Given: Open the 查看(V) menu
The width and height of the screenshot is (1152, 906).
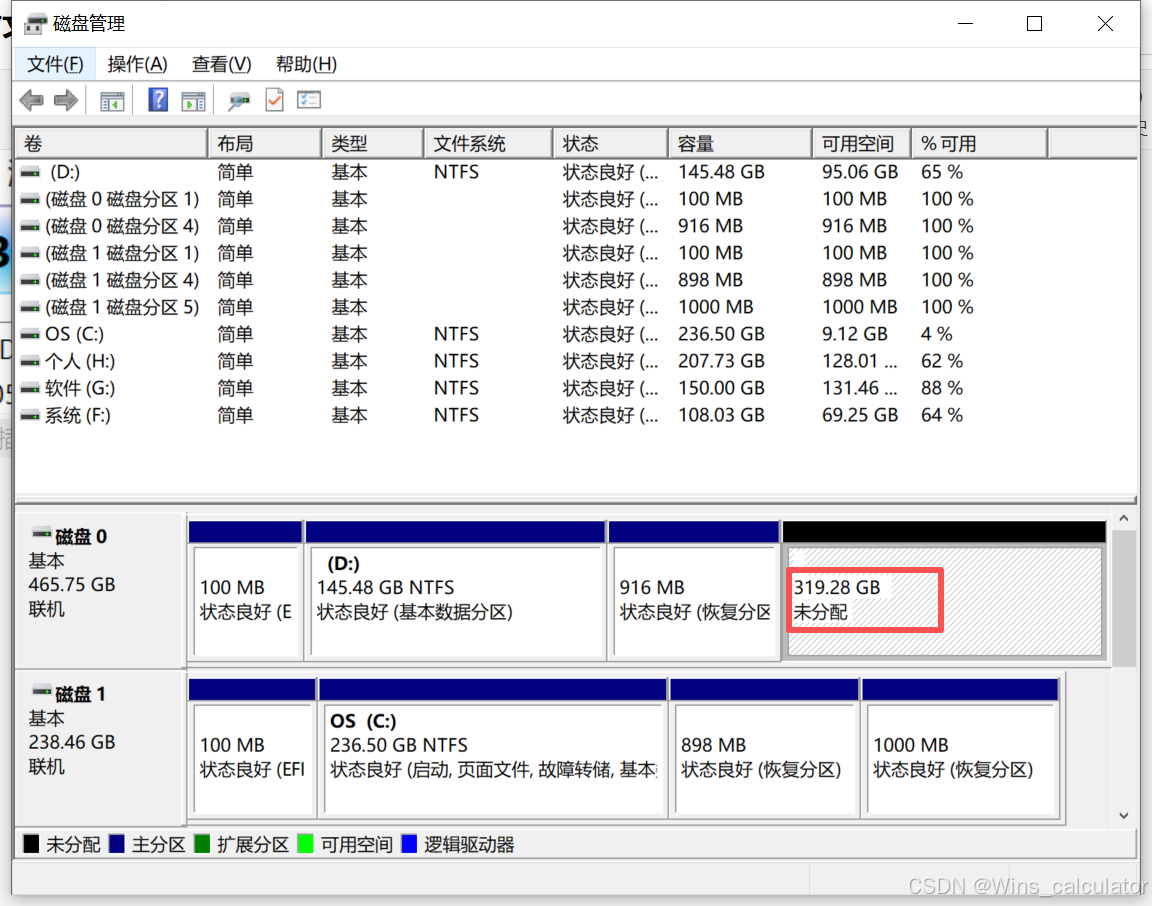Looking at the screenshot, I should tap(221, 65).
